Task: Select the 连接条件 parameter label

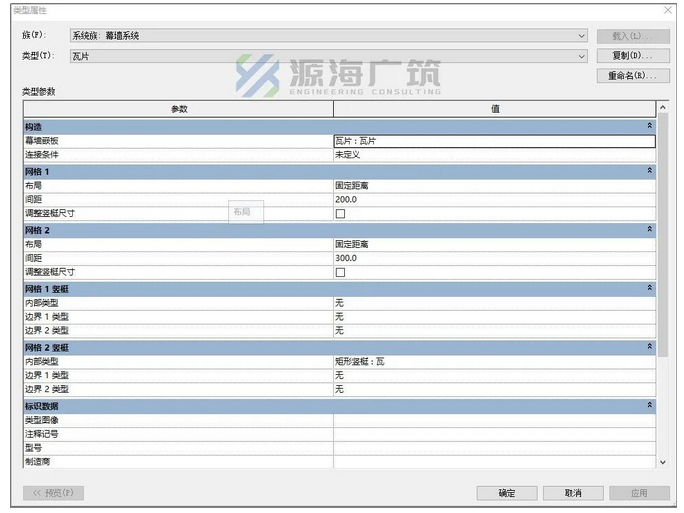Action: (x=41, y=155)
